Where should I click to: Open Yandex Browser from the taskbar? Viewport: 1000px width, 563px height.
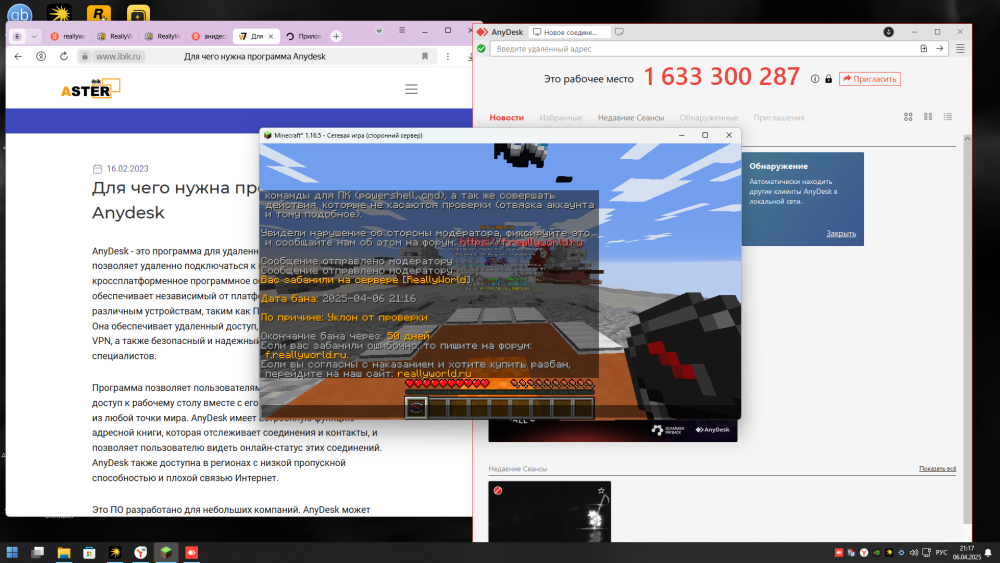point(140,552)
